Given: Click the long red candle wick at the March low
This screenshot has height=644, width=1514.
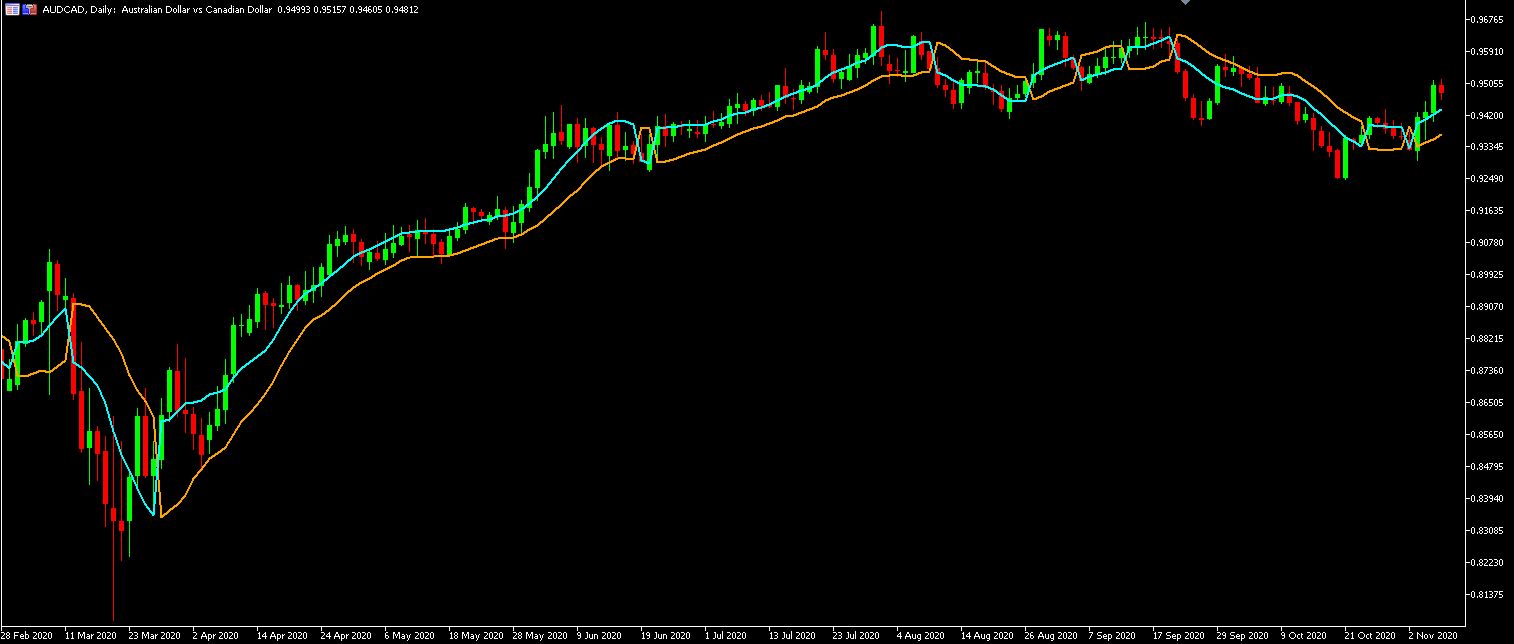Looking at the screenshot, I should (112, 580).
